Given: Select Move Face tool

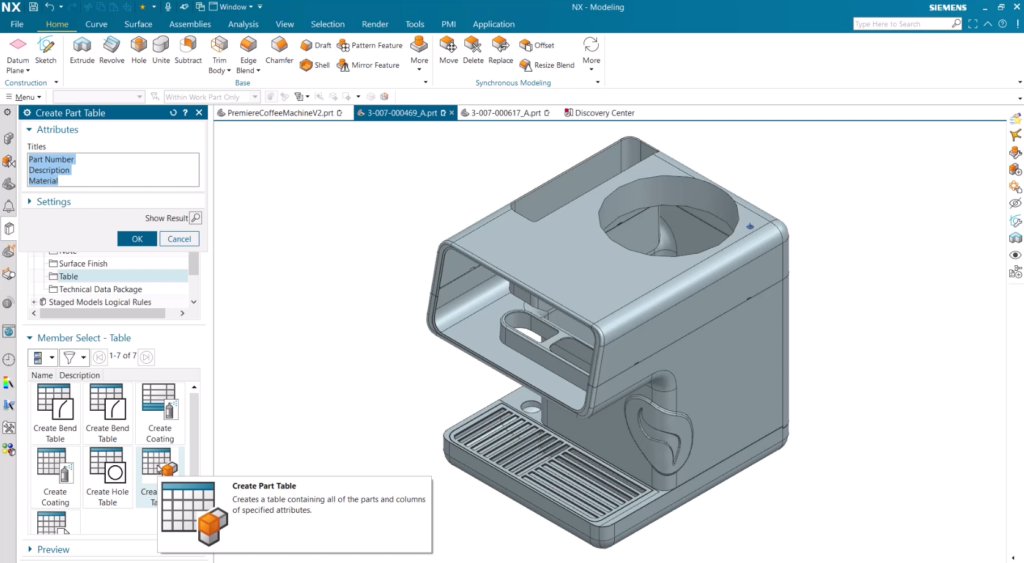Looking at the screenshot, I should (x=448, y=50).
